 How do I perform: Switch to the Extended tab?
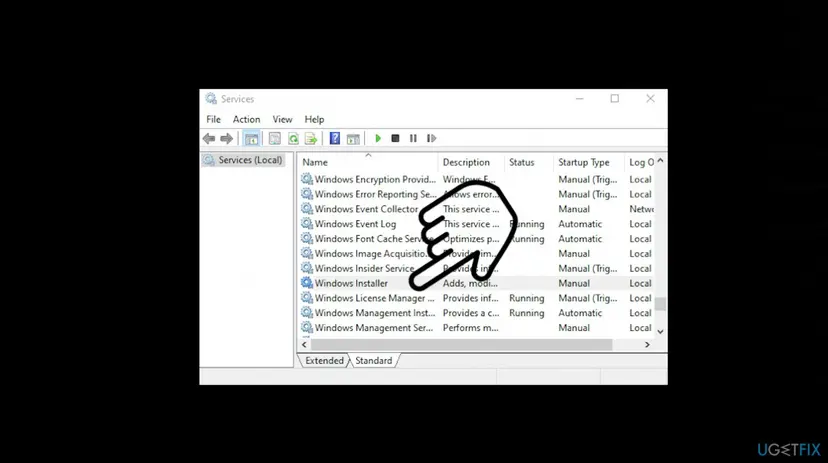[324, 361]
